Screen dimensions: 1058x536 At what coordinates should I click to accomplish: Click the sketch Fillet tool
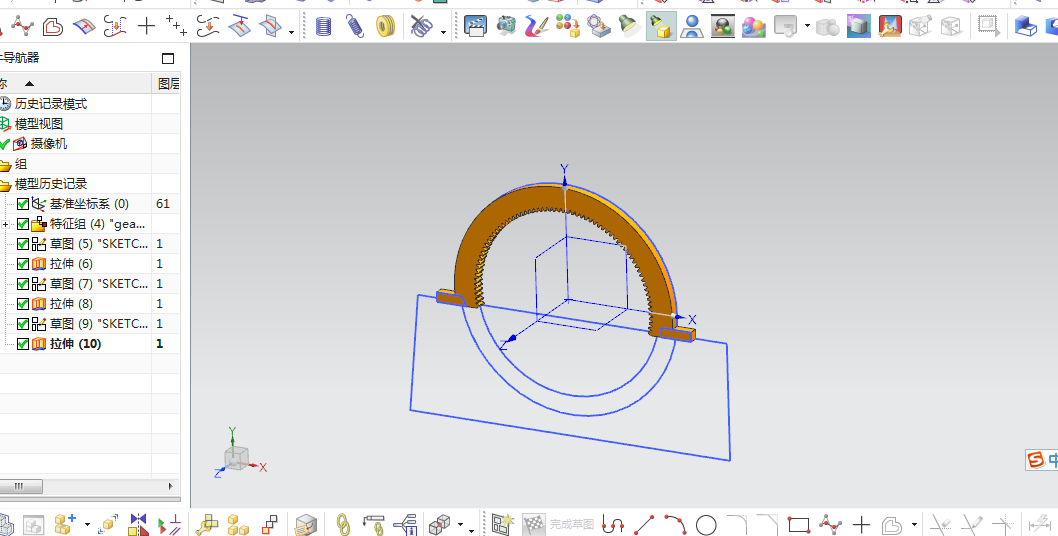coord(737,524)
